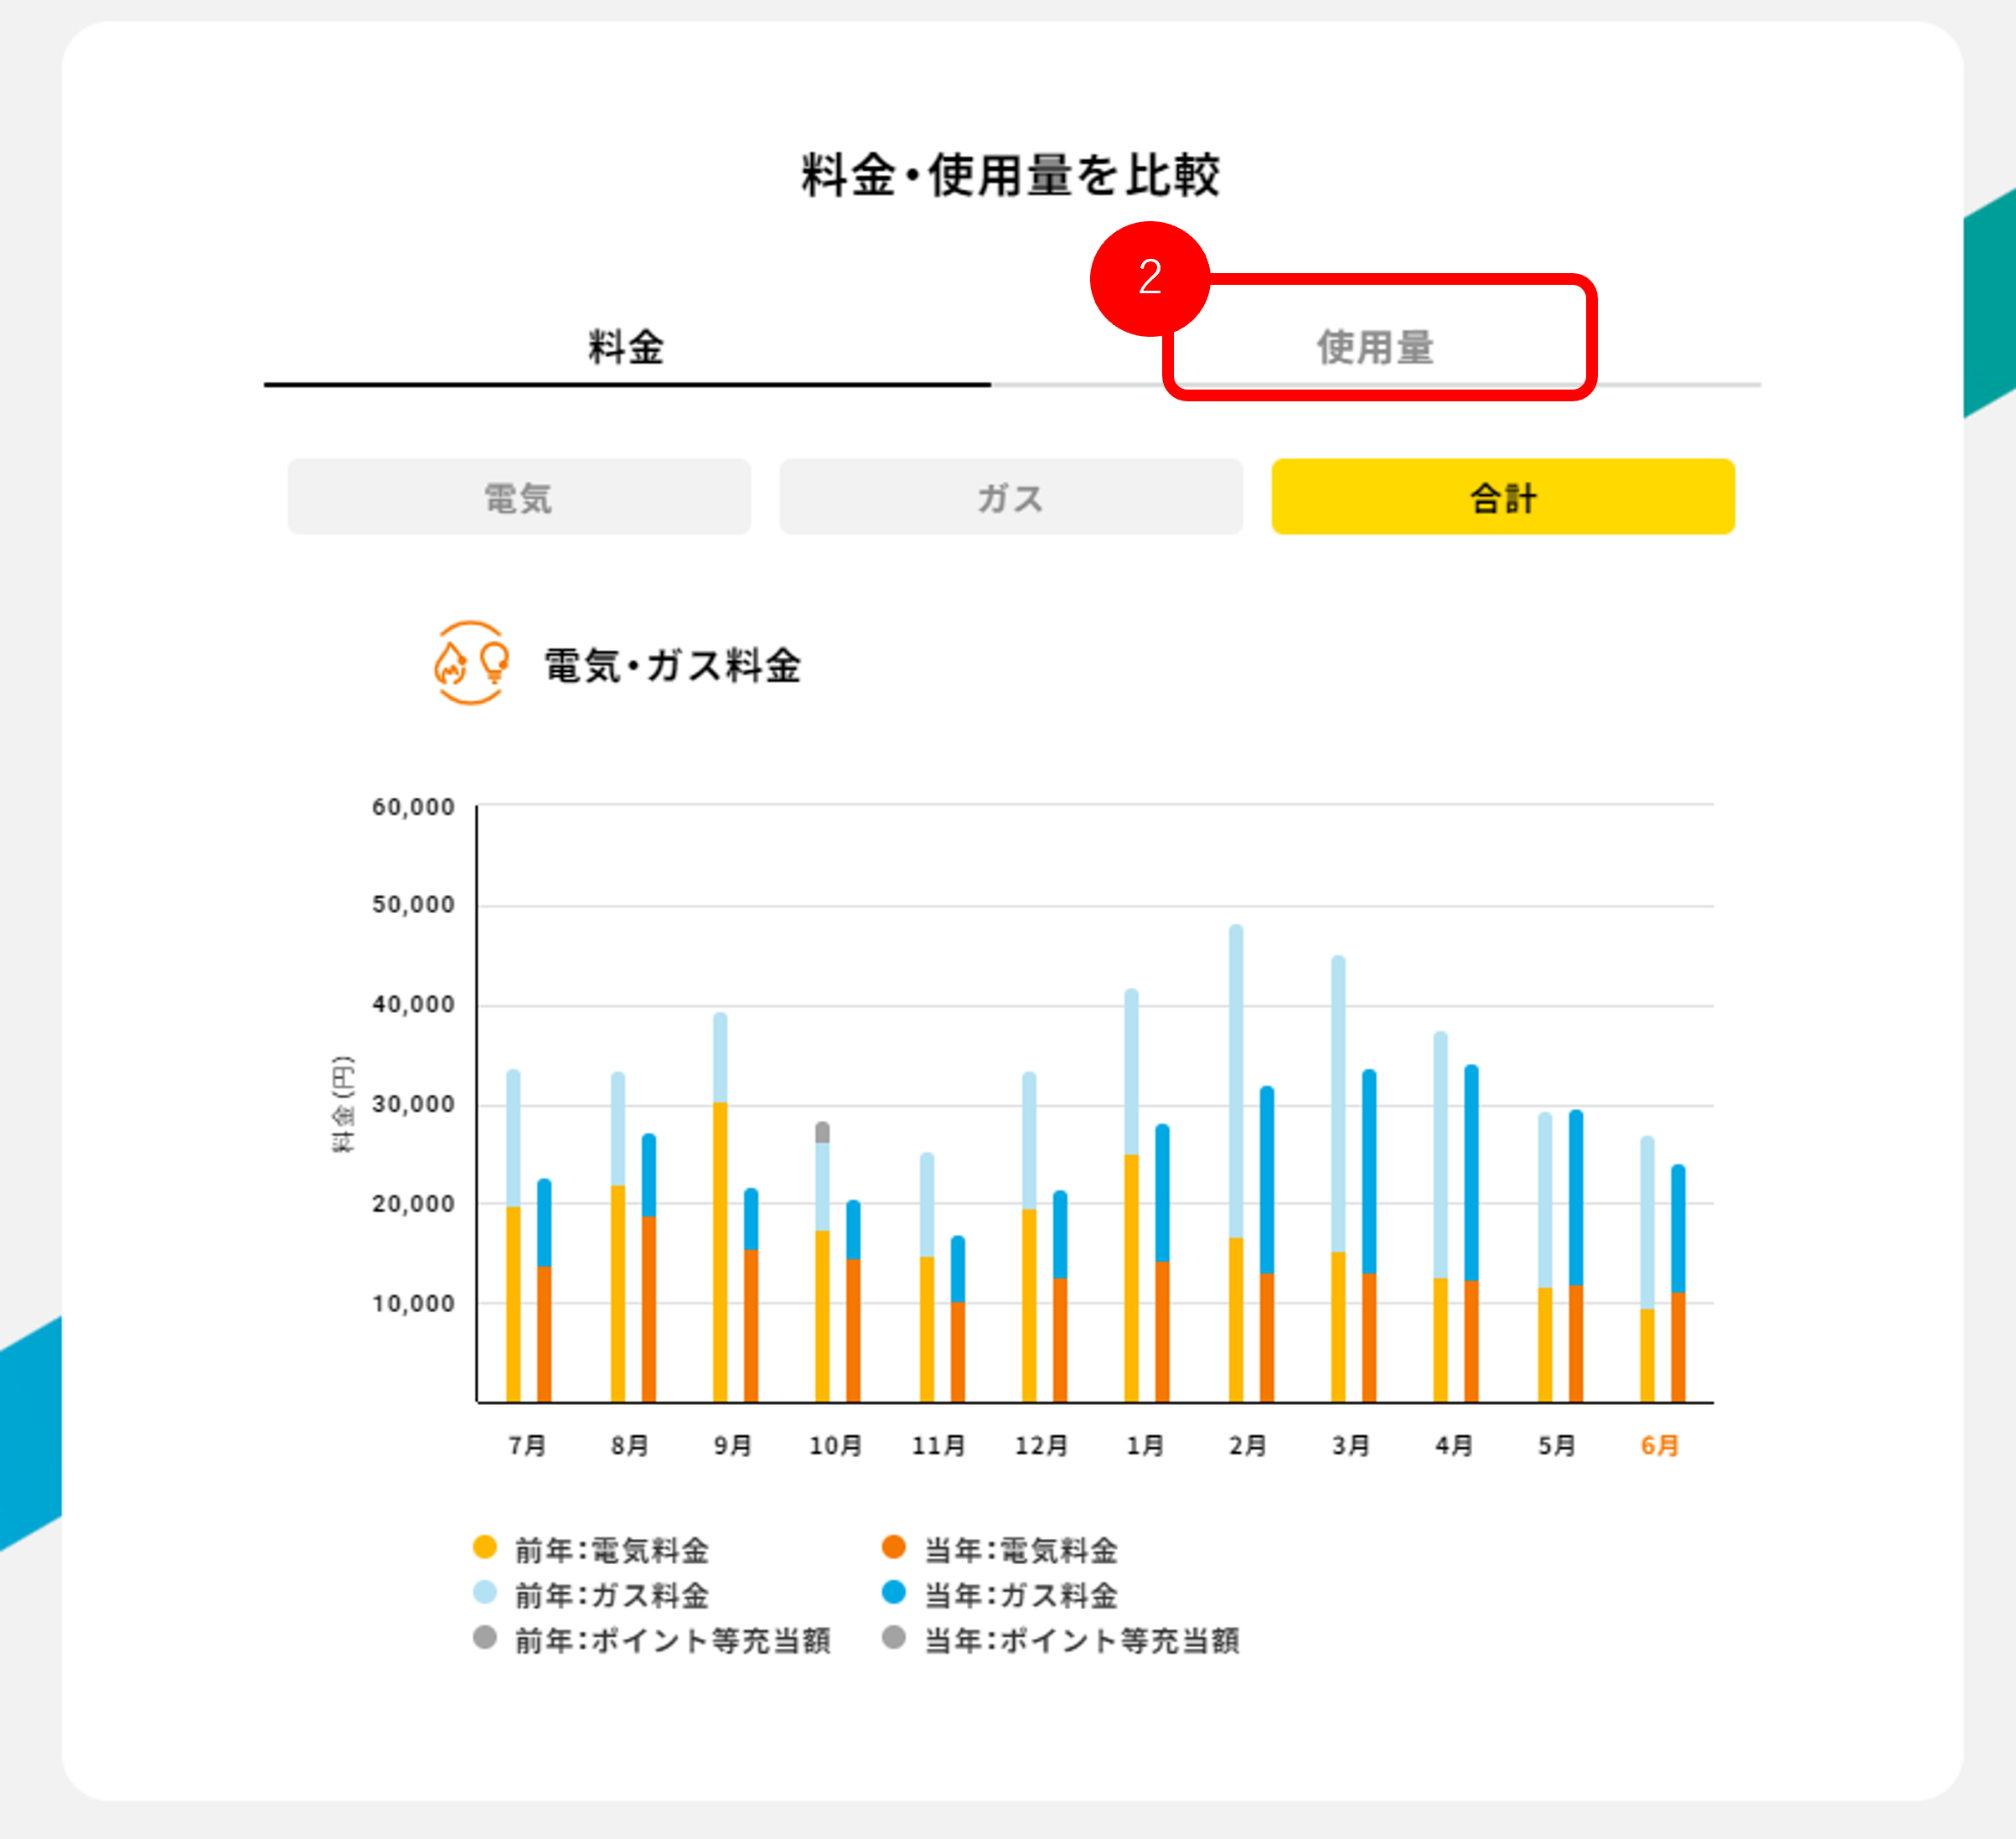Select the 料金 tab
2016x1839 pixels.
pyautogui.click(x=627, y=347)
